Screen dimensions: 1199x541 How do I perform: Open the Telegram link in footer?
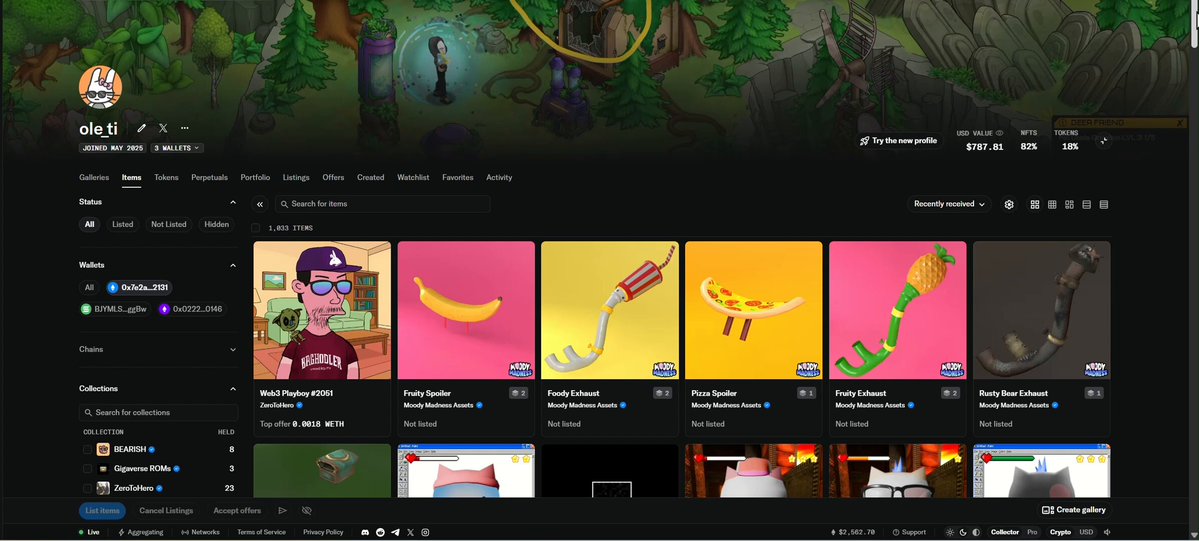pos(395,532)
